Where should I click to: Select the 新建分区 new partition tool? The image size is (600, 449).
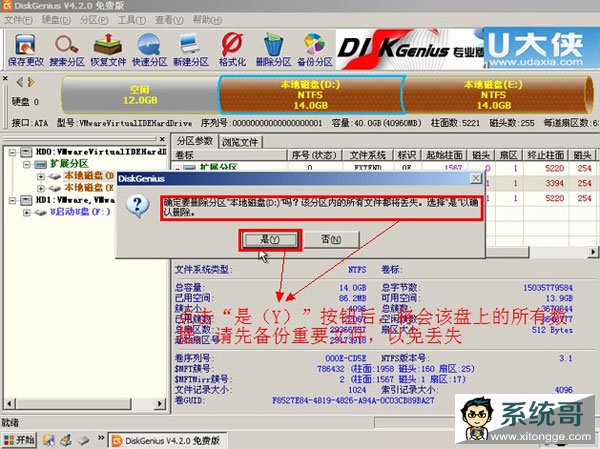click(x=191, y=50)
